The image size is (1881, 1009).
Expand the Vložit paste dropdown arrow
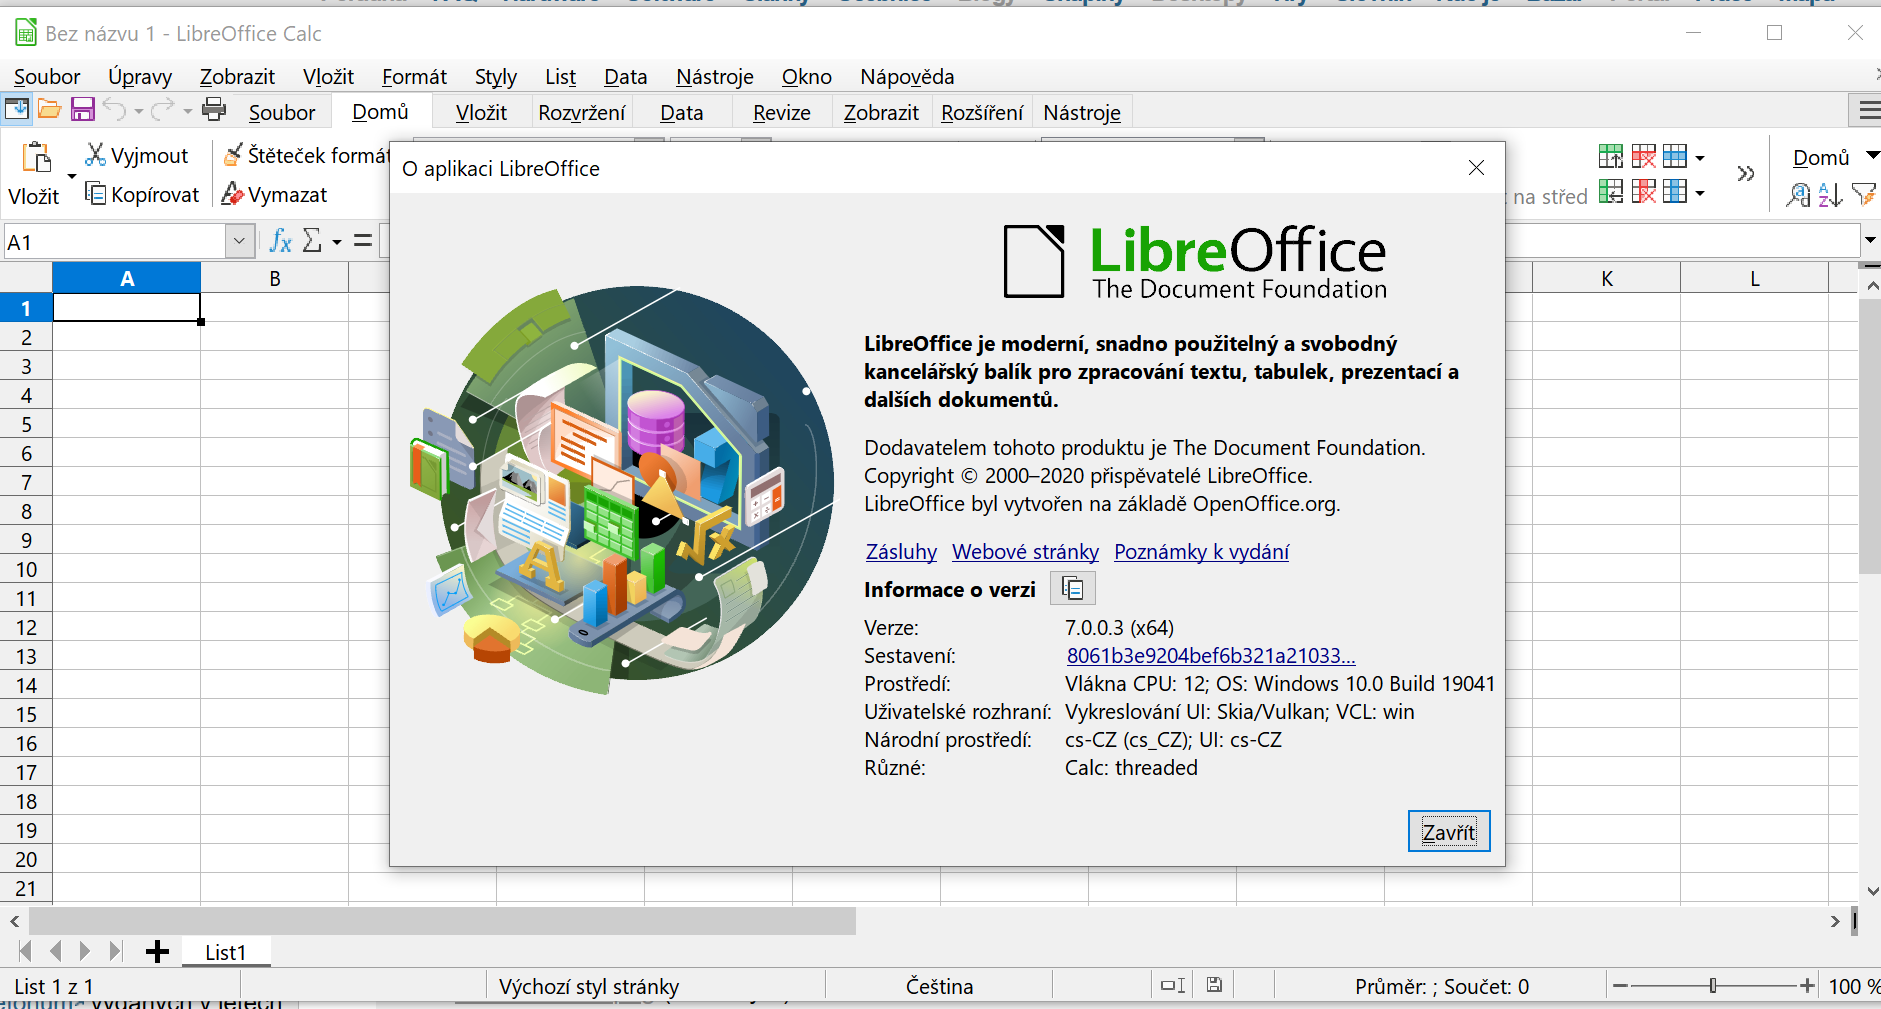click(x=72, y=177)
